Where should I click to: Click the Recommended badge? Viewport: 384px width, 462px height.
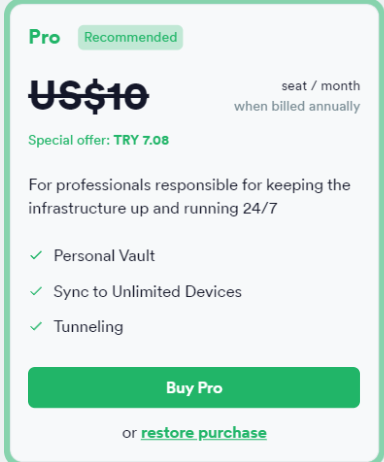(130, 37)
